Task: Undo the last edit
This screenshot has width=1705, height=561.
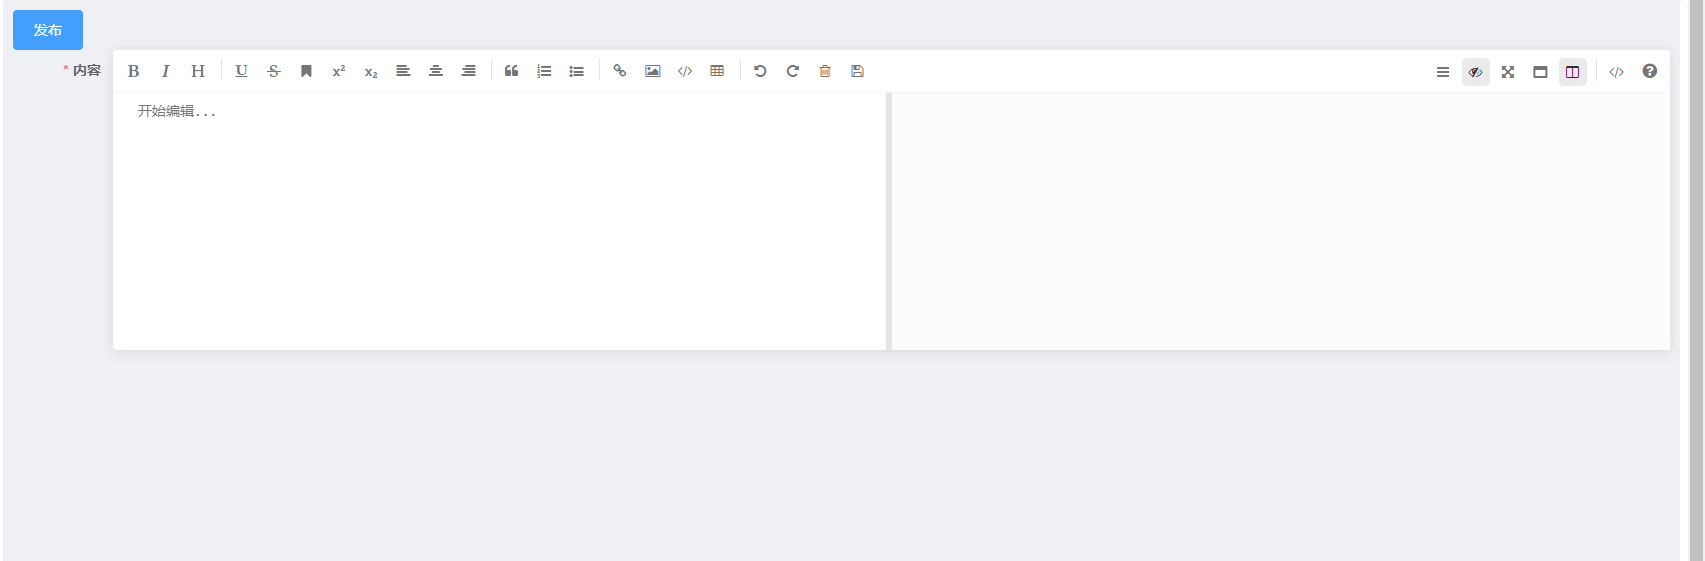Action: tap(760, 71)
